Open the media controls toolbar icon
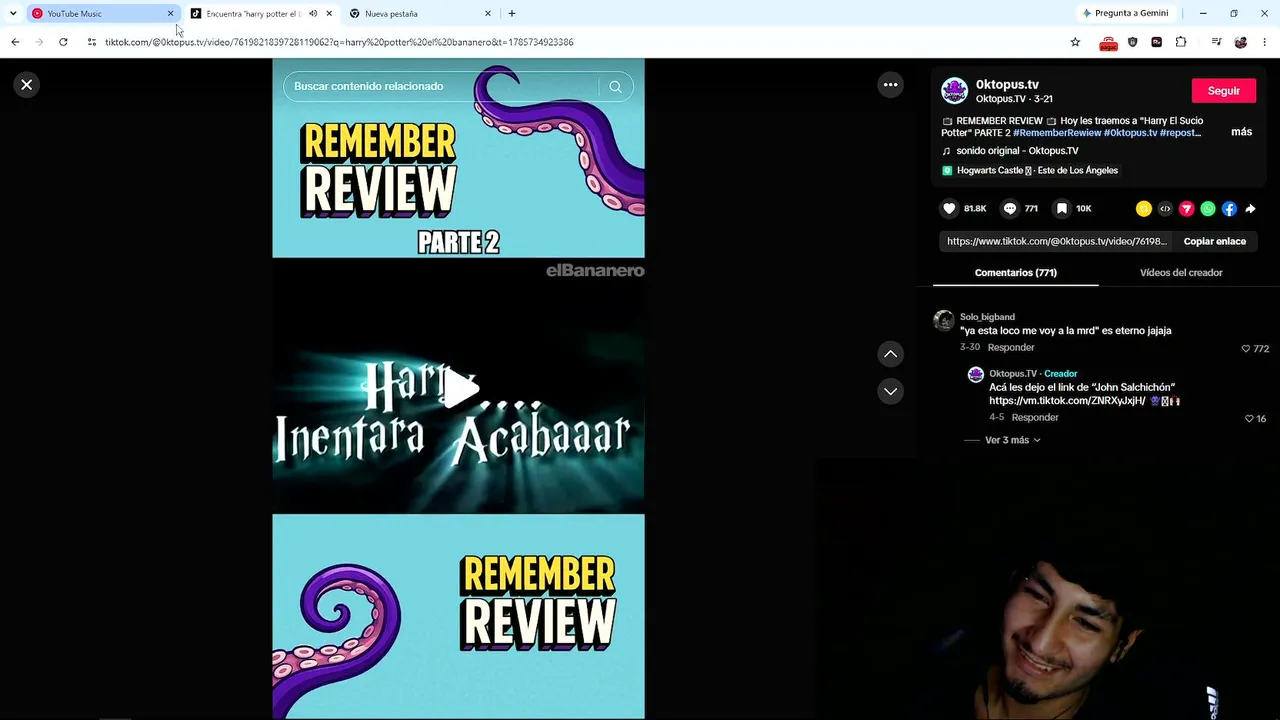The width and height of the screenshot is (1280, 720). tap(1216, 42)
